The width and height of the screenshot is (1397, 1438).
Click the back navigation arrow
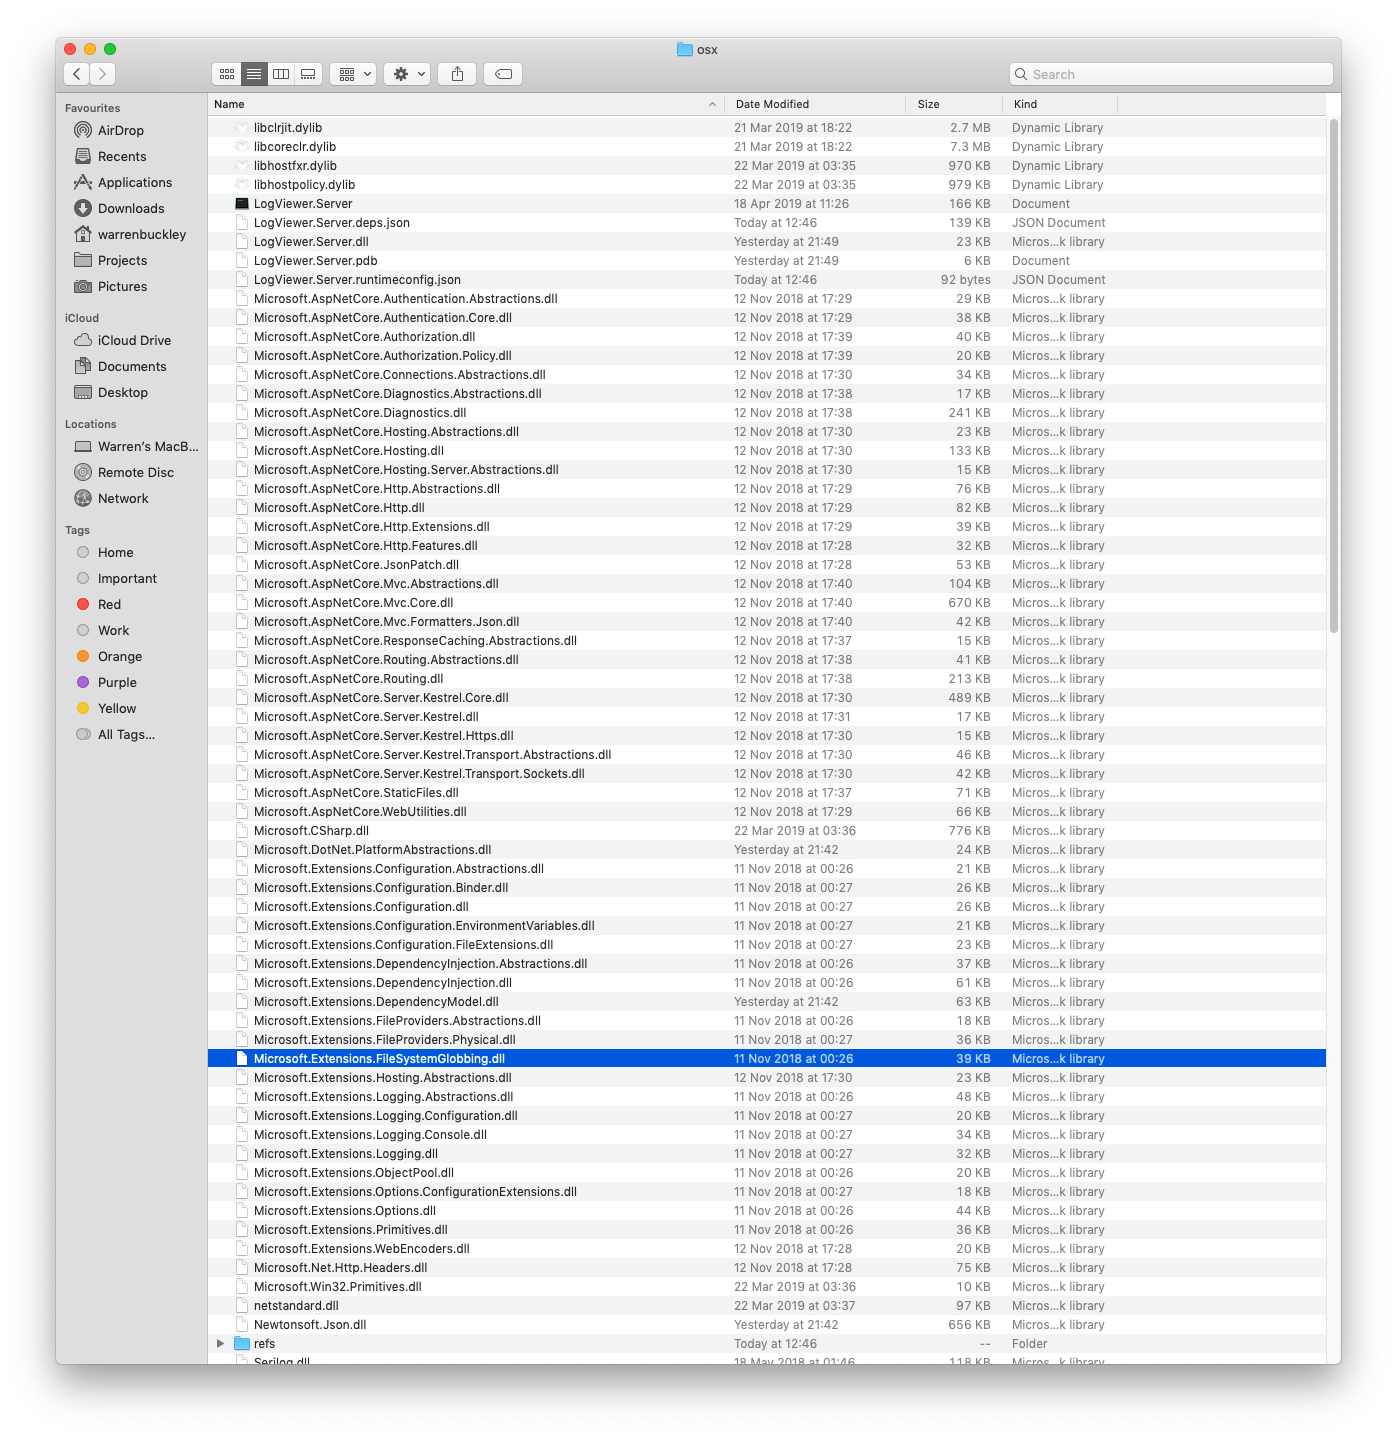[x=76, y=73]
